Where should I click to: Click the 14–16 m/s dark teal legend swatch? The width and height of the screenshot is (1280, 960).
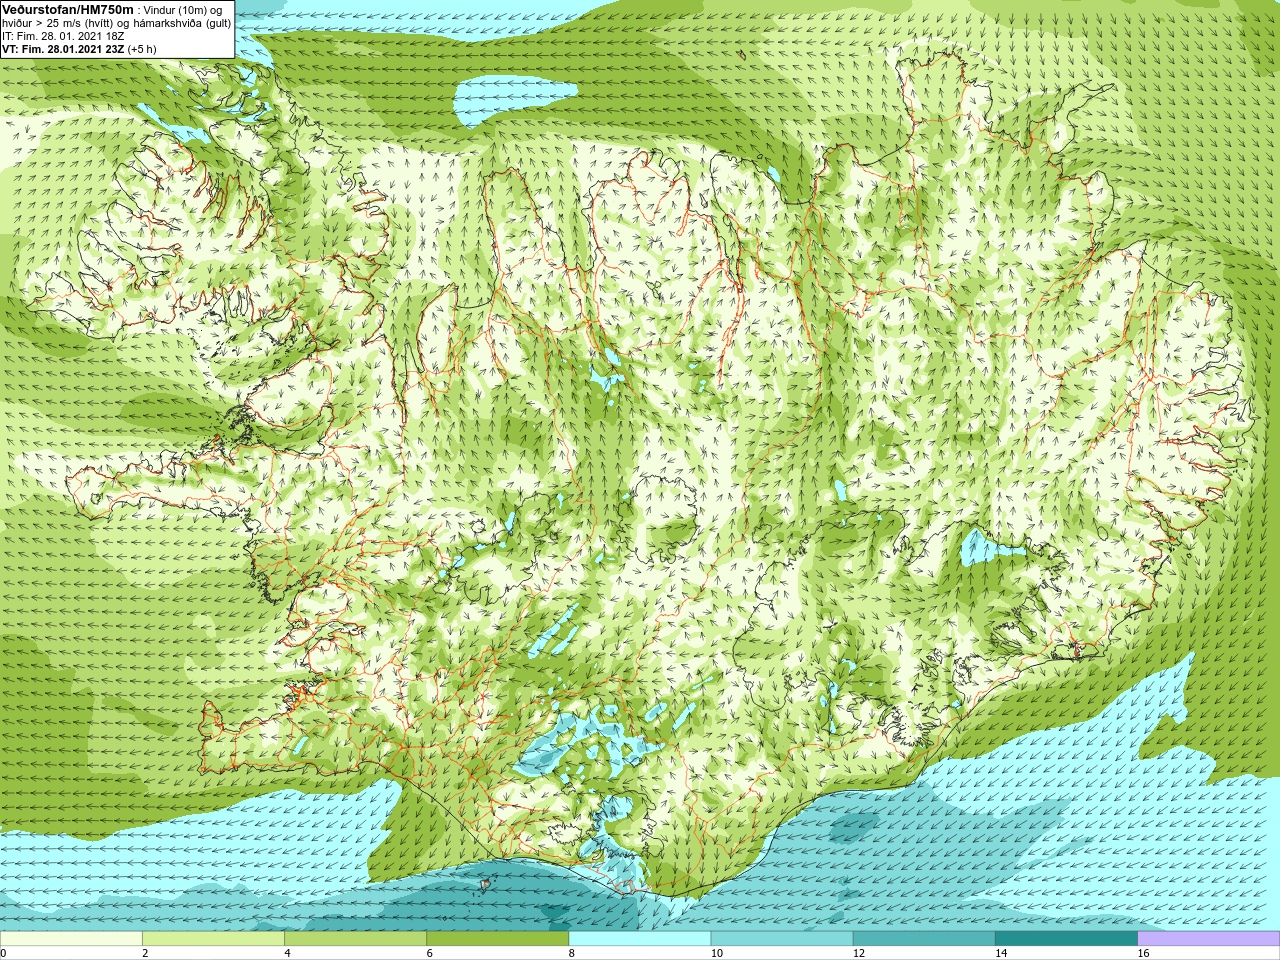(x=1066, y=939)
